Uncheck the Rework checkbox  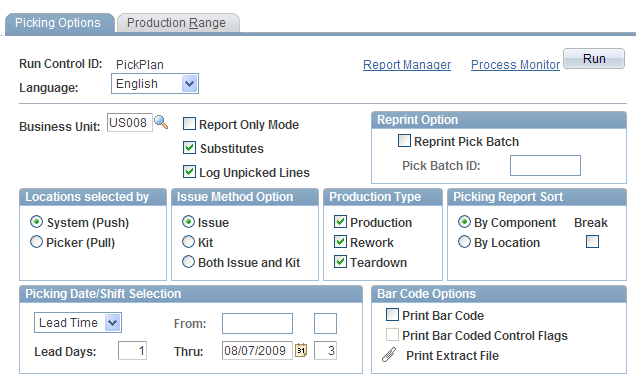340,242
